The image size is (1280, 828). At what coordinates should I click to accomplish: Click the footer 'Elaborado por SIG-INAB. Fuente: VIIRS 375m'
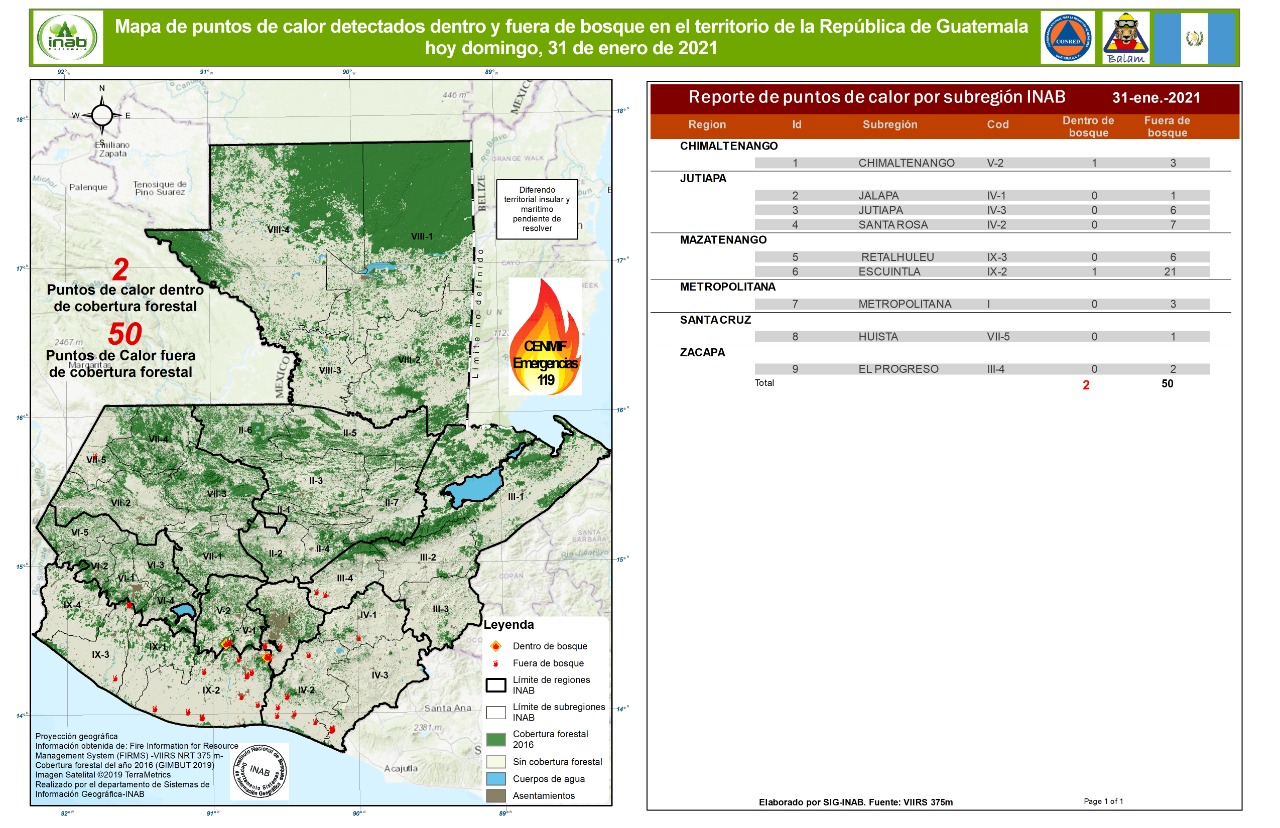(x=857, y=803)
